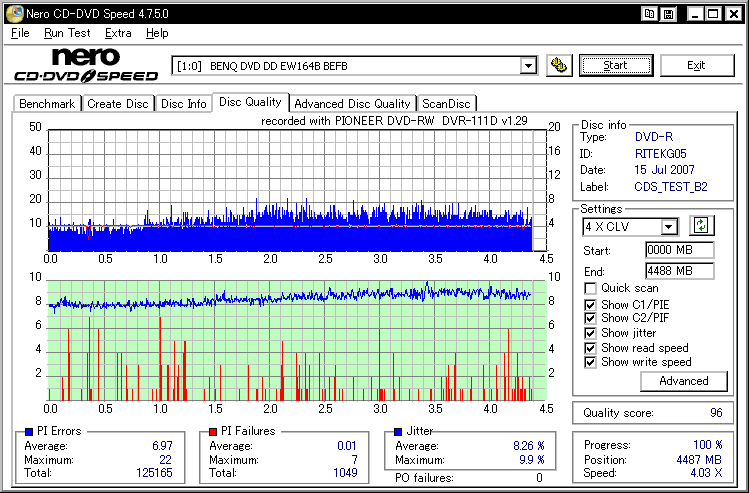
Task: Click the Start MB input field
Action: [x=679, y=250]
